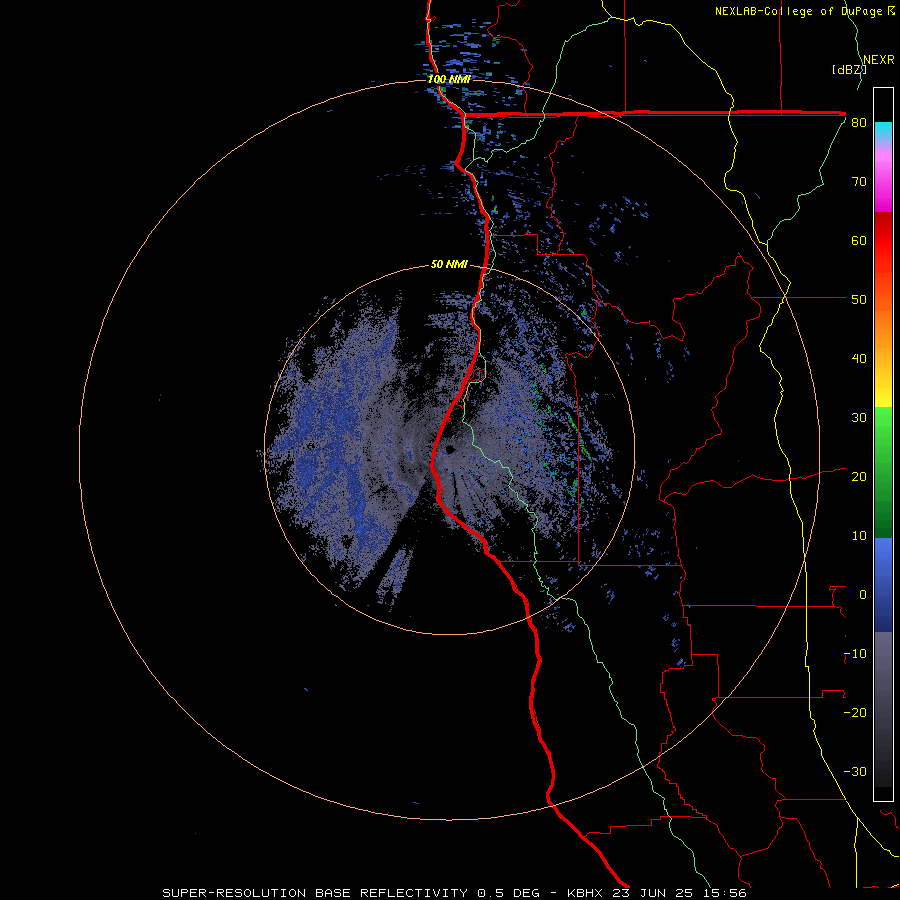Click the 40 value on dBZ scale
The width and height of the screenshot is (900, 900).
pos(859,359)
